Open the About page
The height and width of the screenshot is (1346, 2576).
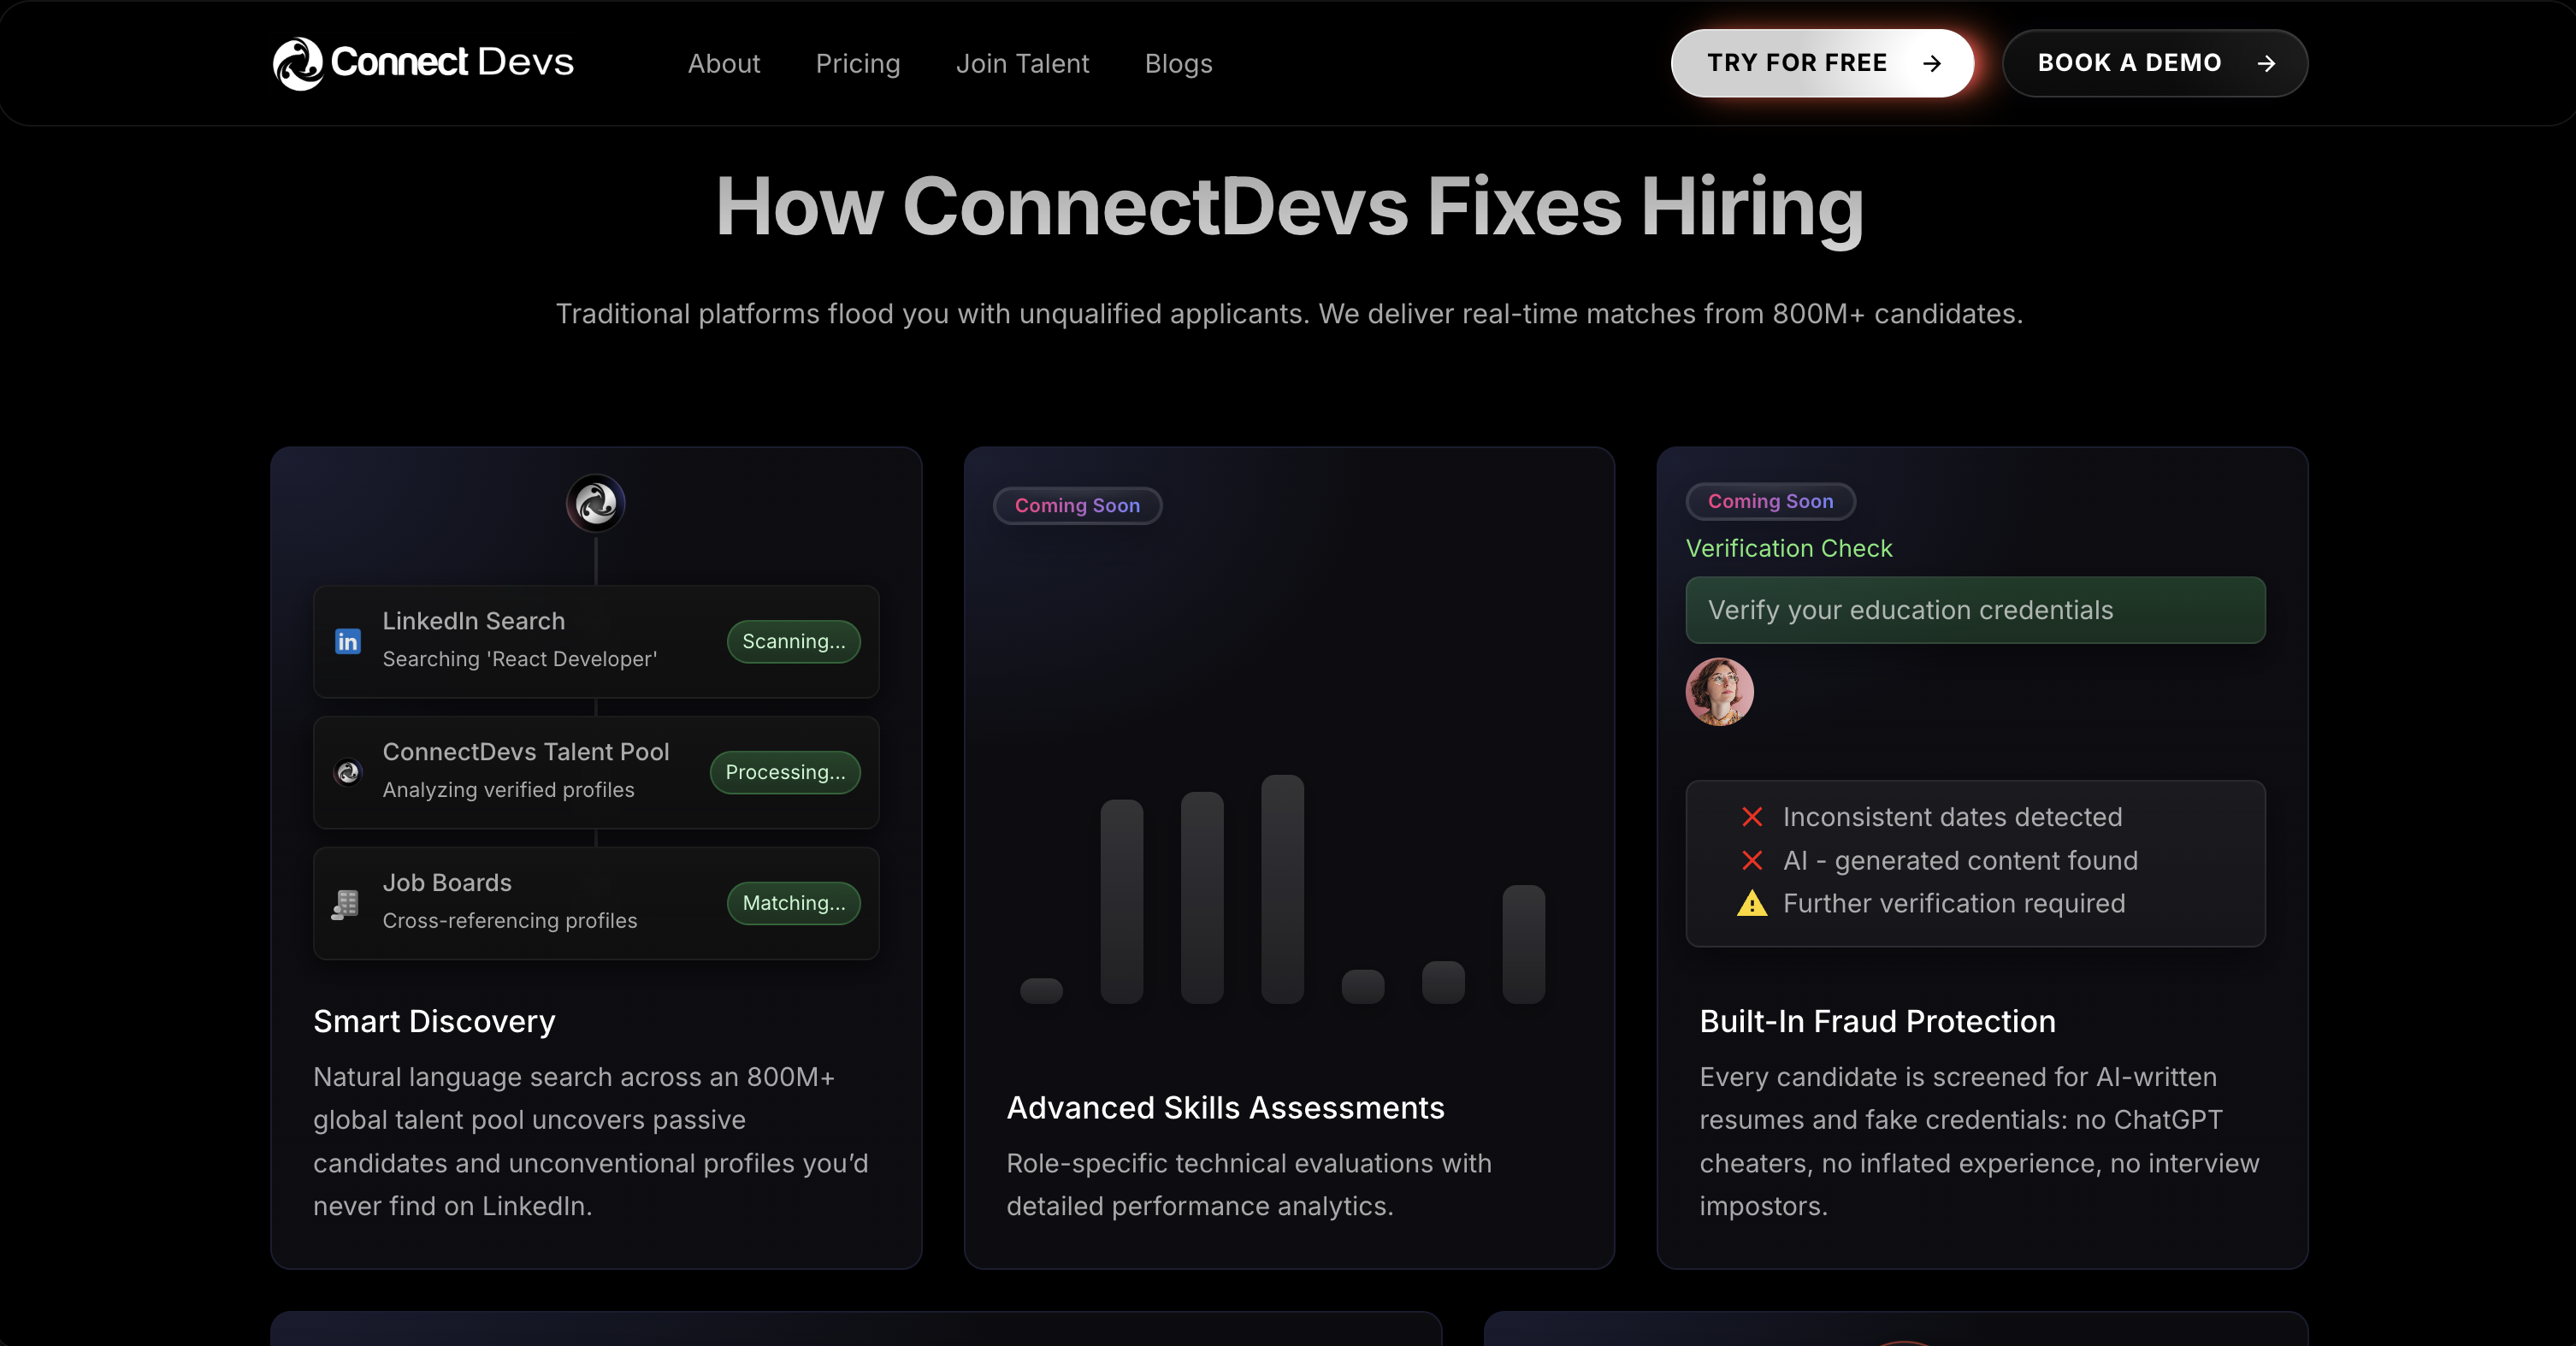click(724, 62)
